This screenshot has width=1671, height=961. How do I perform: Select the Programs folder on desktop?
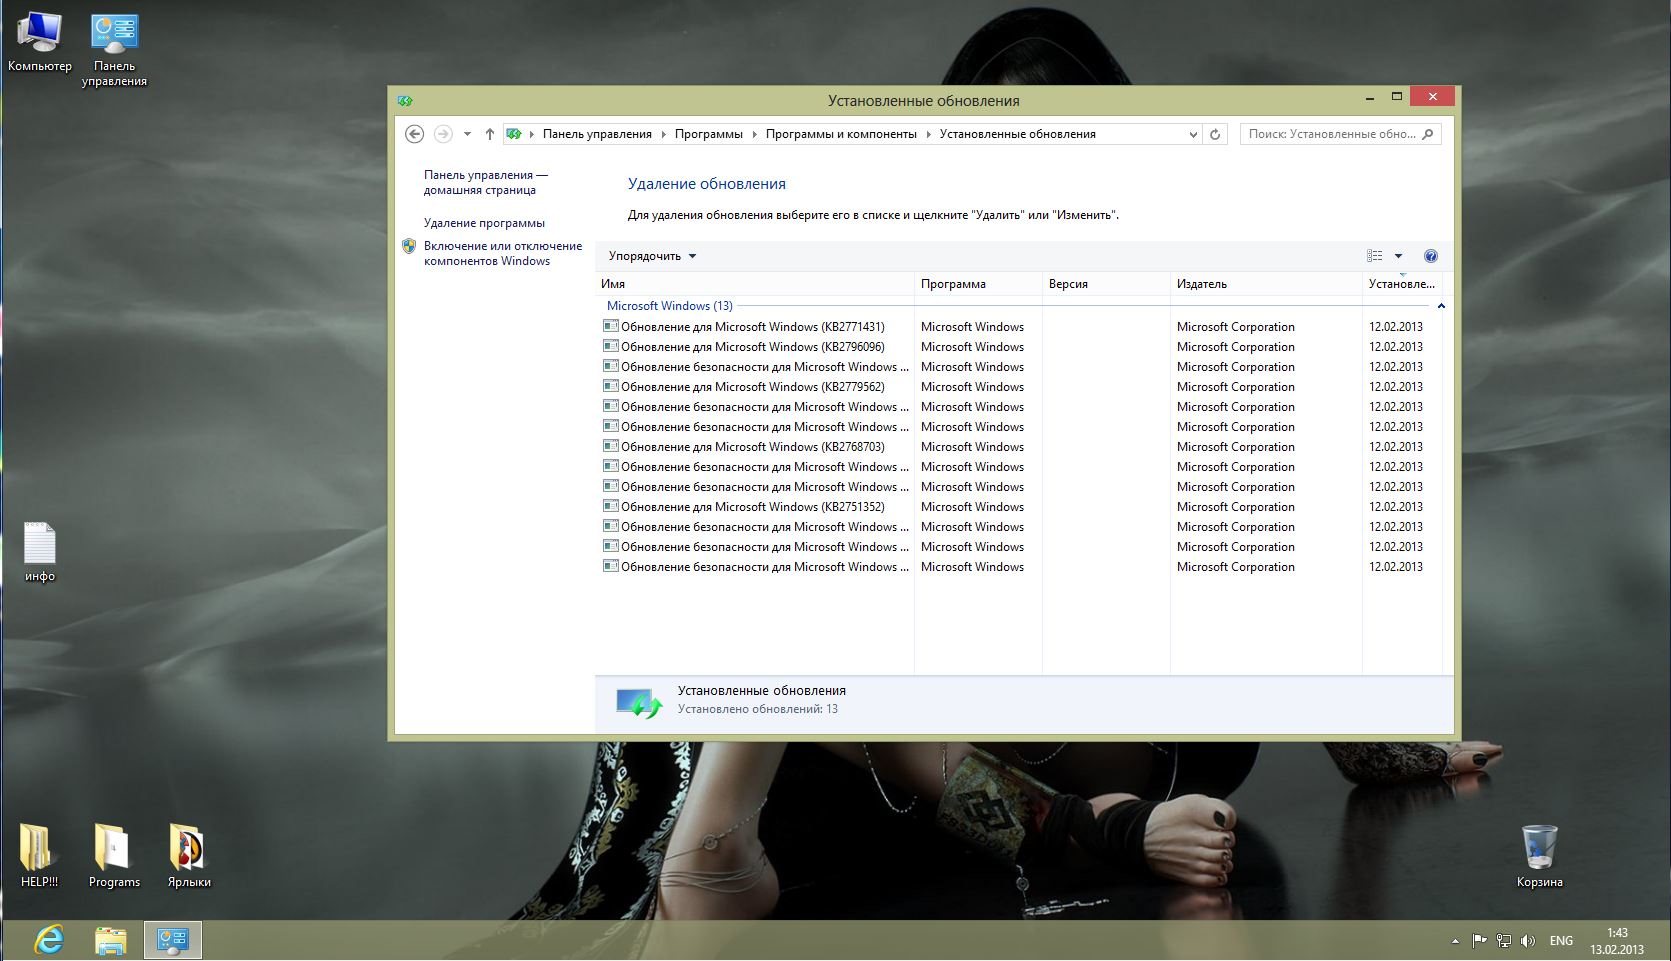114,856
